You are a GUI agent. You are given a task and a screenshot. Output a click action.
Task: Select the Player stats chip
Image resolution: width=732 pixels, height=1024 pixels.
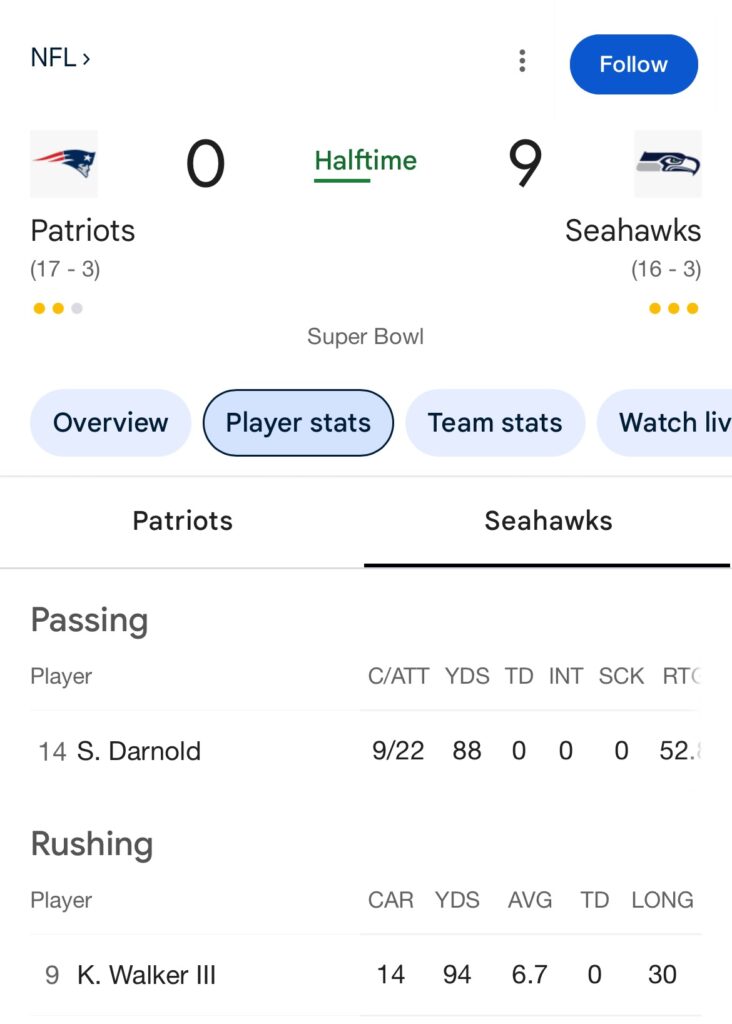point(298,423)
